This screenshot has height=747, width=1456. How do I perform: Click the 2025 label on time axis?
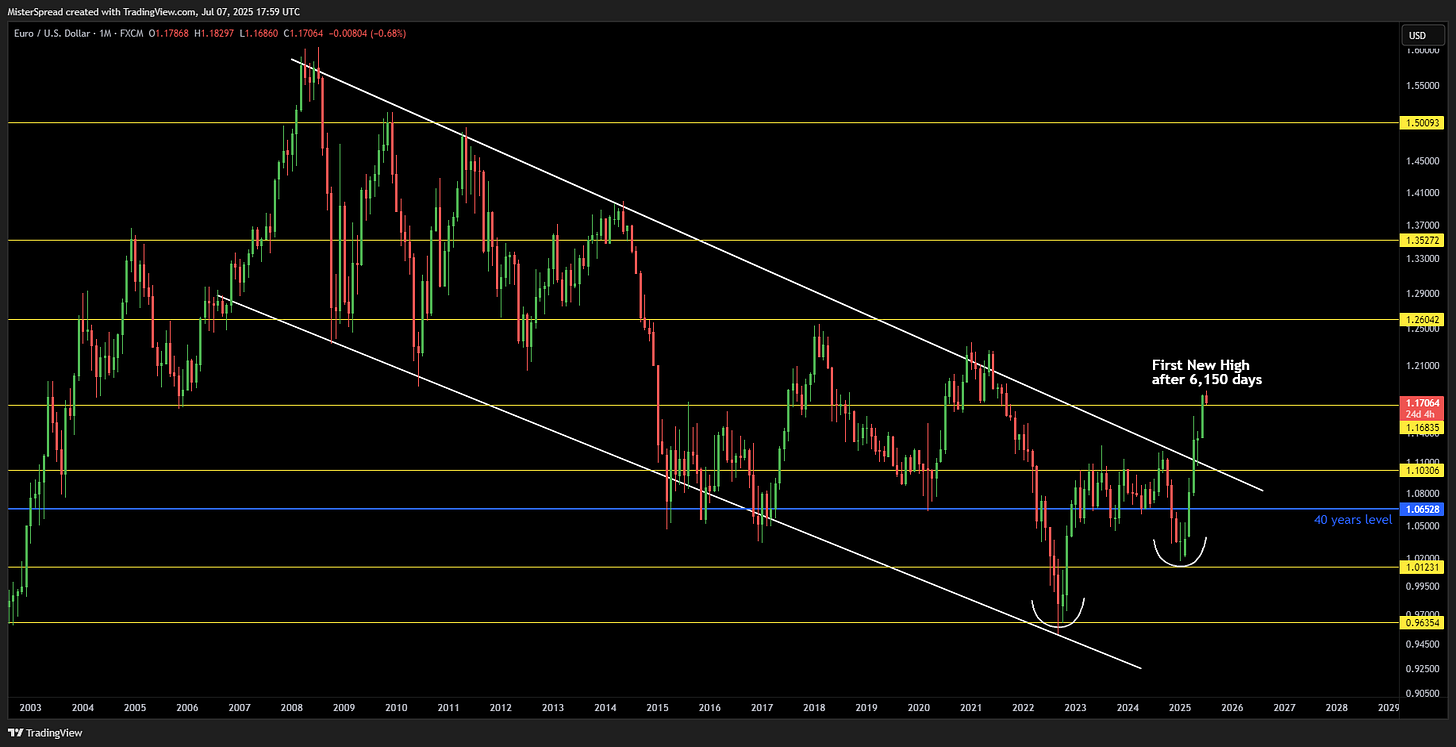(x=1180, y=707)
